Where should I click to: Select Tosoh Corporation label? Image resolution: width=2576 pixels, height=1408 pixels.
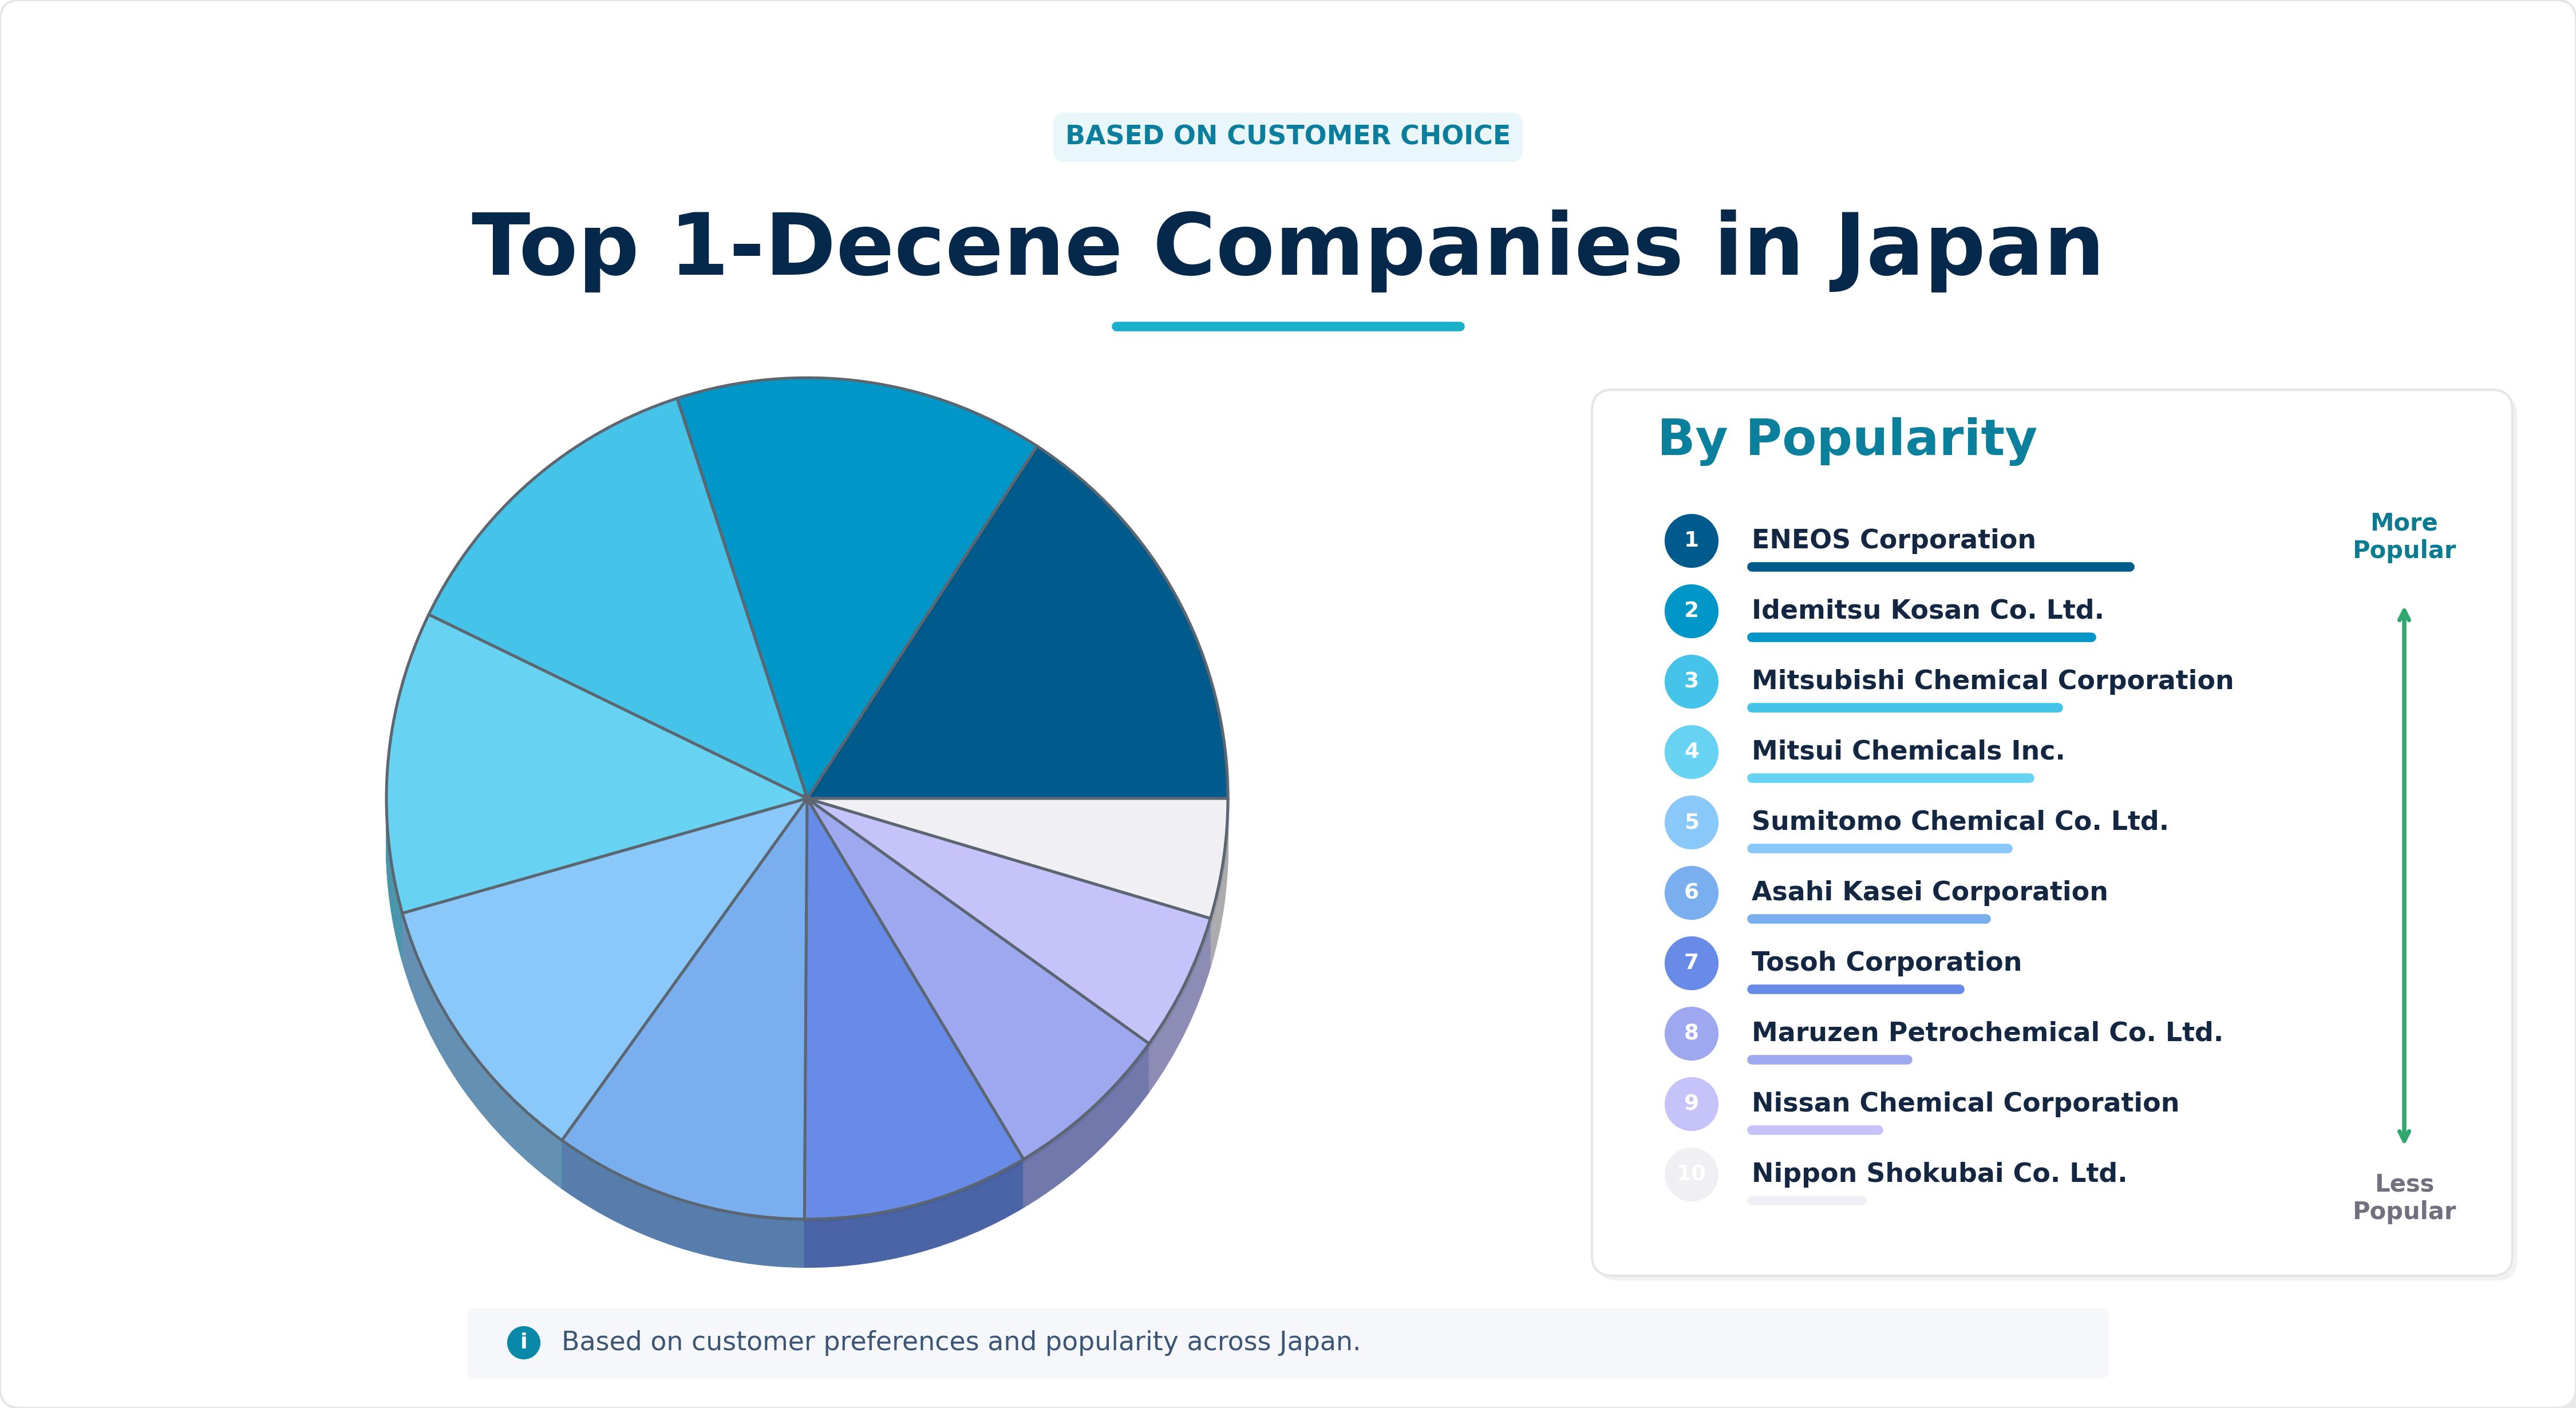[x=1886, y=962]
